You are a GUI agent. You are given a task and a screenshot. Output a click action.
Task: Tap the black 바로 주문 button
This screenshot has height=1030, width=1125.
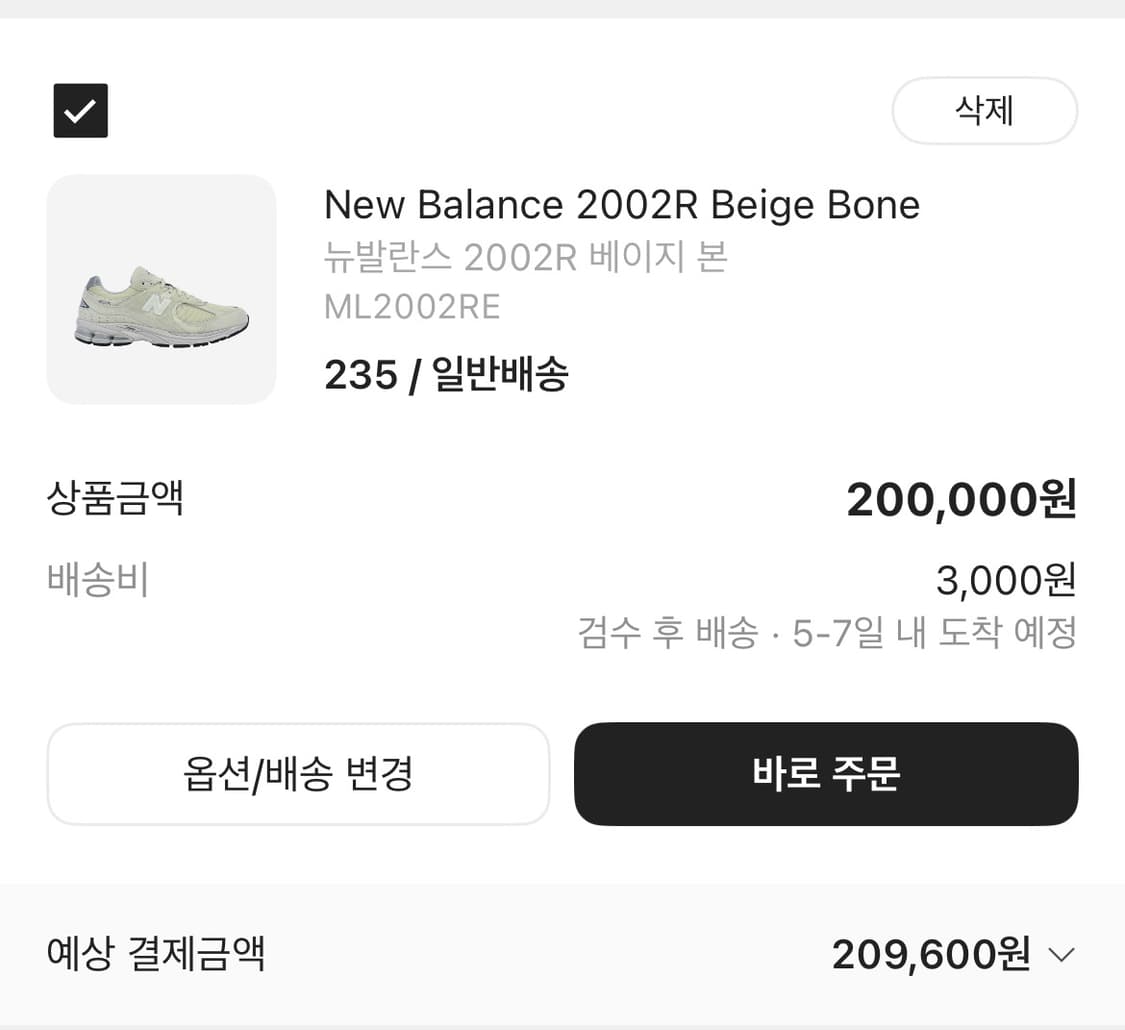(824, 774)
